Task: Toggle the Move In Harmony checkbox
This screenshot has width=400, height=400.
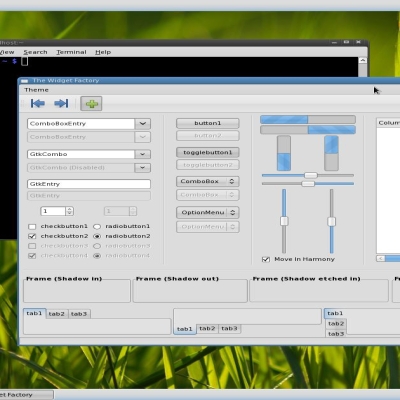Action: [x=266, y=259]
